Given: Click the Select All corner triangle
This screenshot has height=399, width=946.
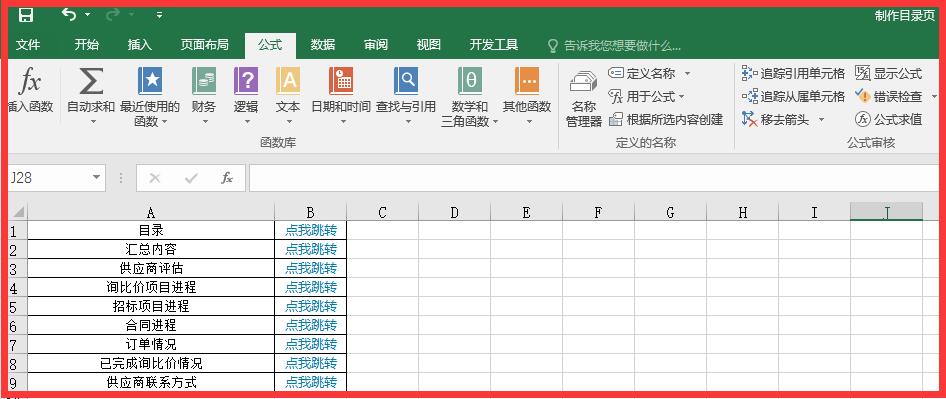Looking at the screenshot, I should point(18,212).
